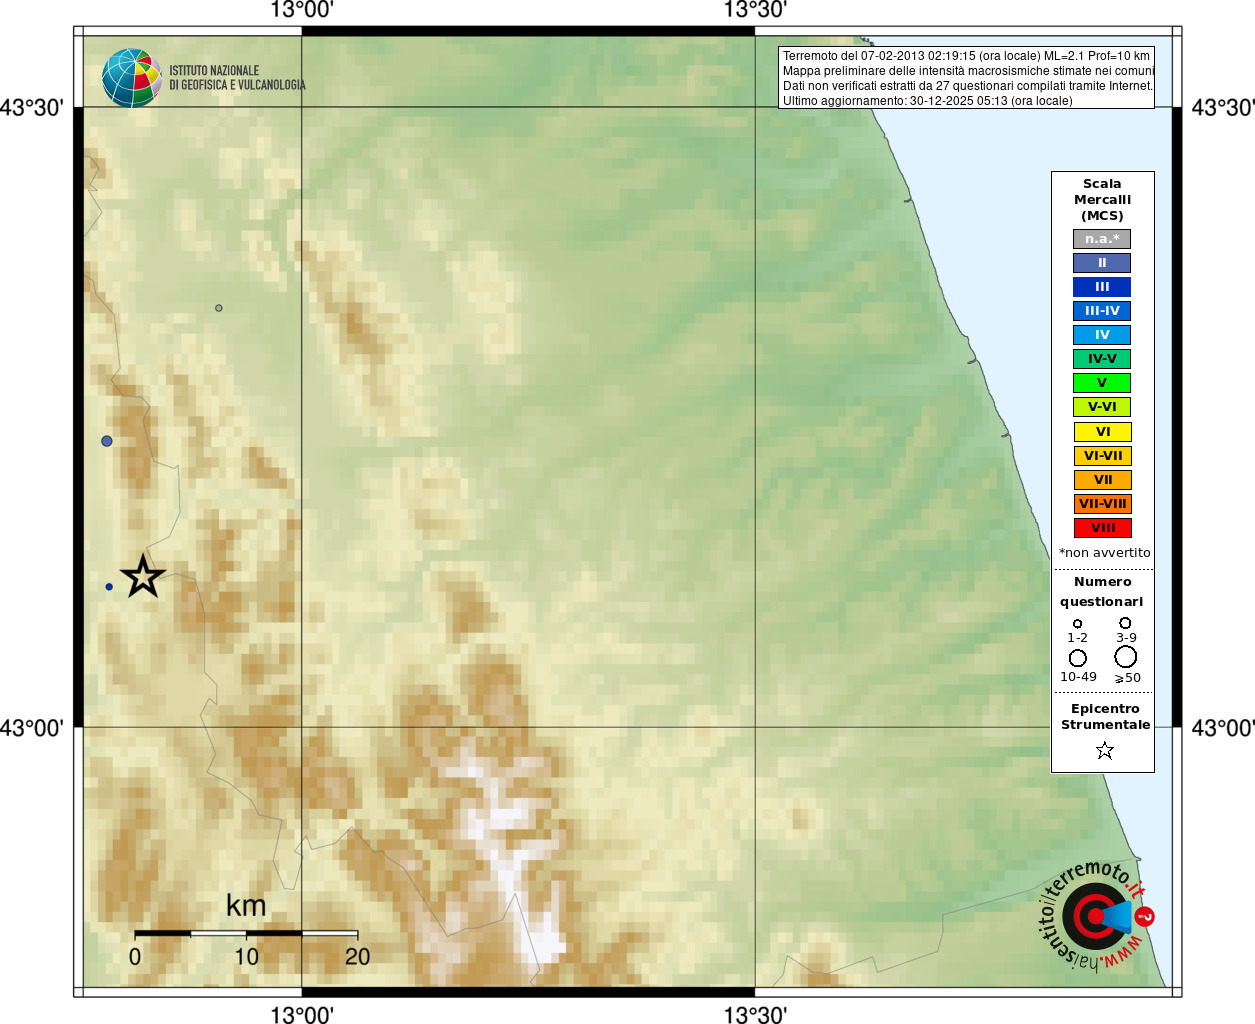1255x1024 pixels.
Task: Click the n.a.* grey legend swatch
Action: pos(1102,239)
